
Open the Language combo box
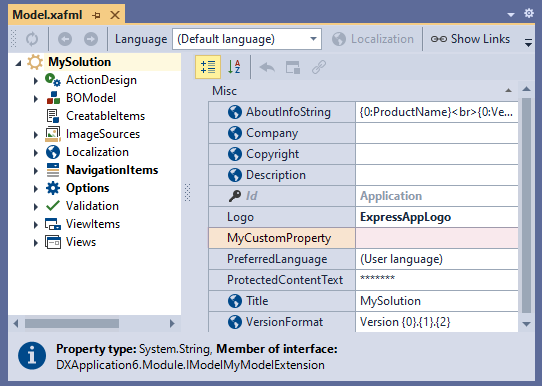[247, 39]
